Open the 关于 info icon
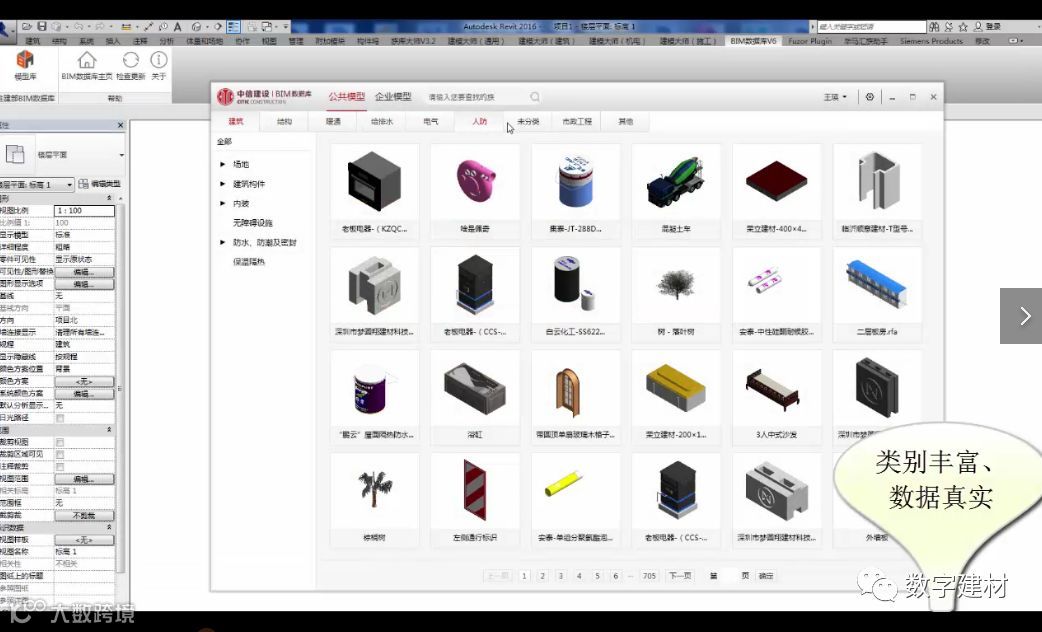This screenshot has width=1042, height=632. 158,60
